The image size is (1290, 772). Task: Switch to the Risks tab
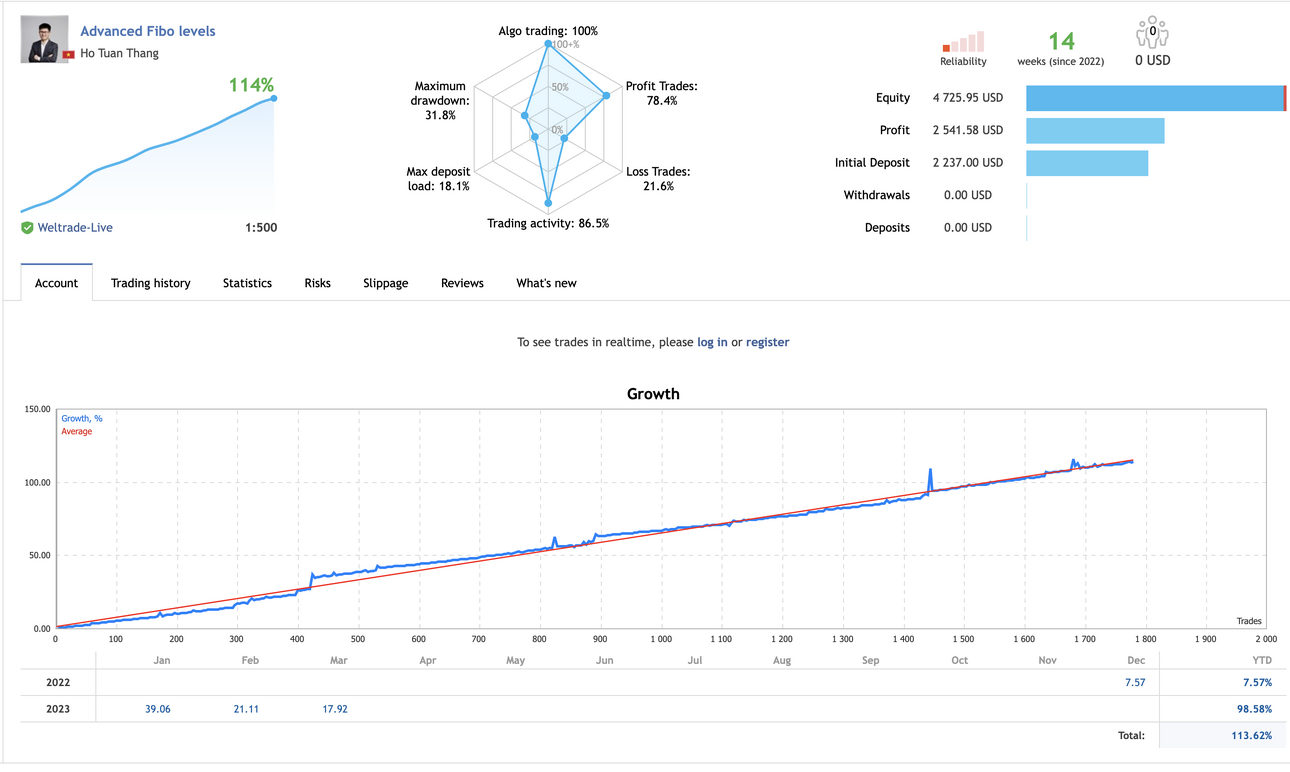pos(317,283)
